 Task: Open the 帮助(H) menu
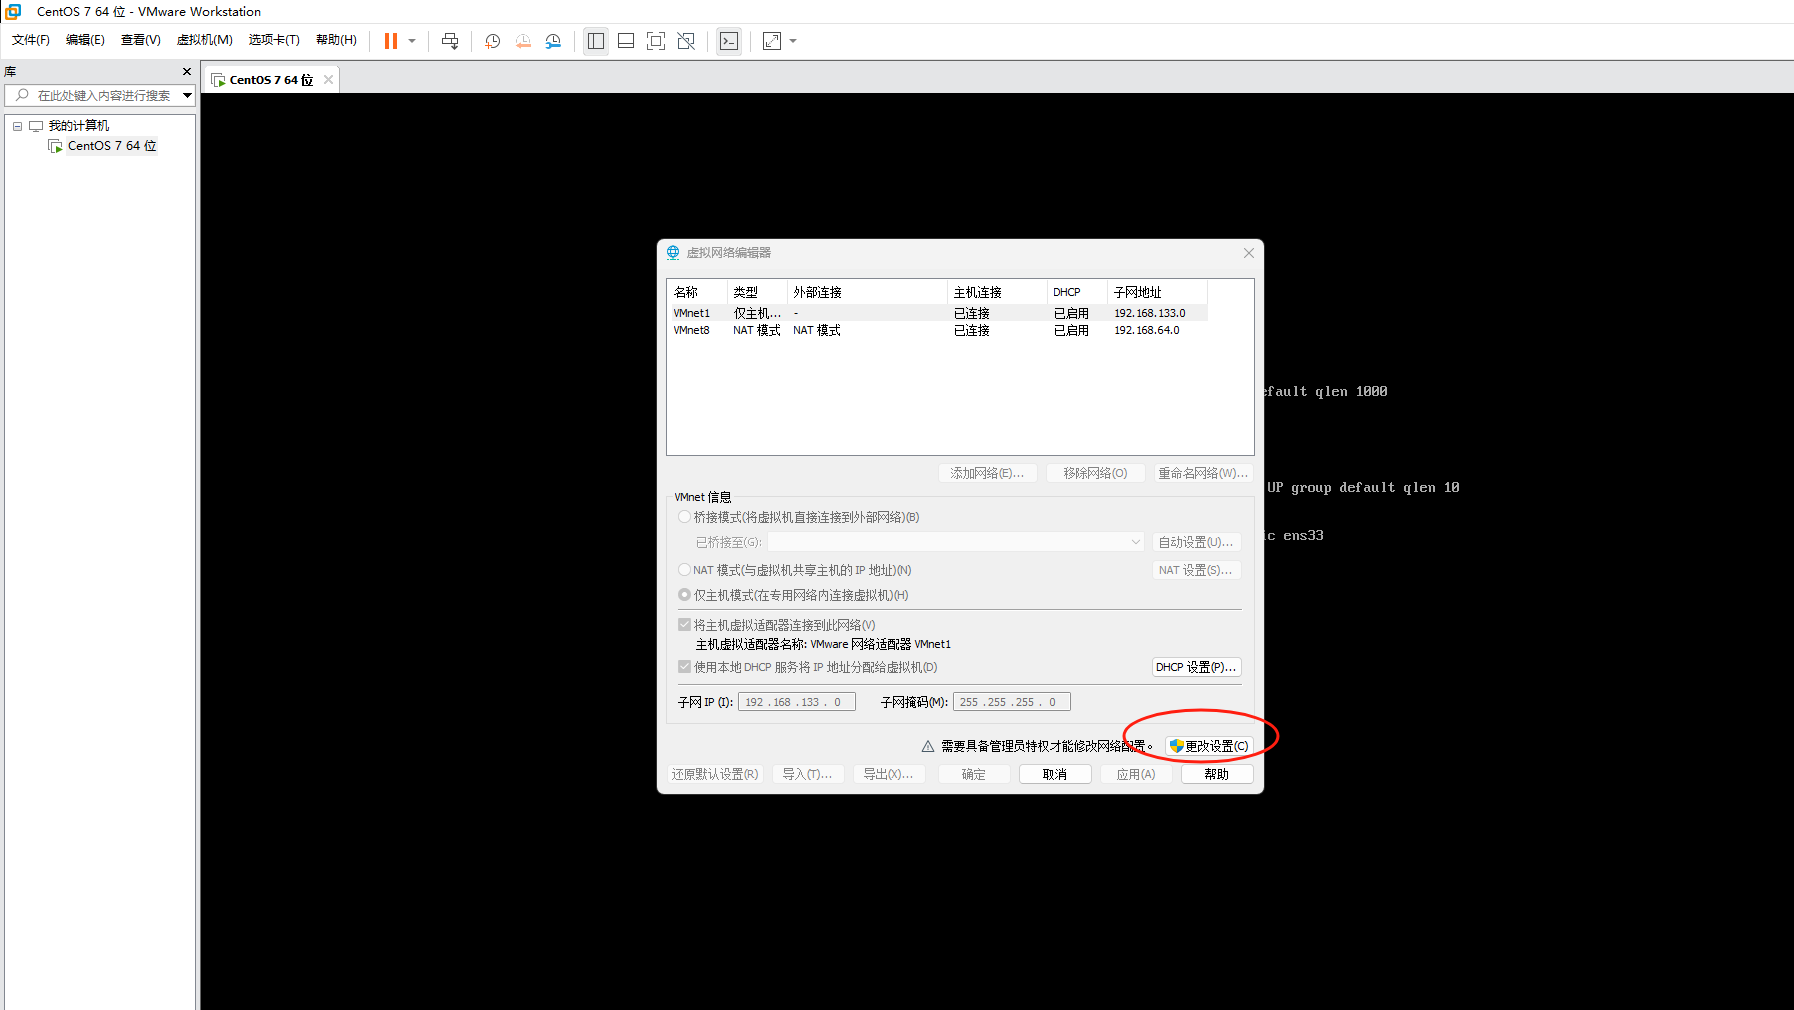click(336, 40)
